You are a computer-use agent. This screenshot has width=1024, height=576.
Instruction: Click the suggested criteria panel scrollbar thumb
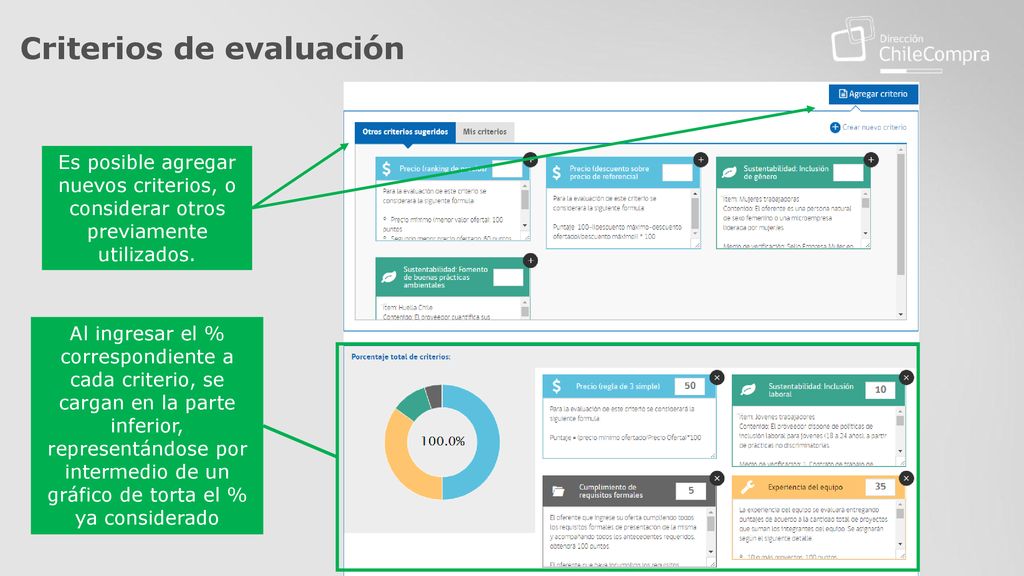tap(901, 215)
